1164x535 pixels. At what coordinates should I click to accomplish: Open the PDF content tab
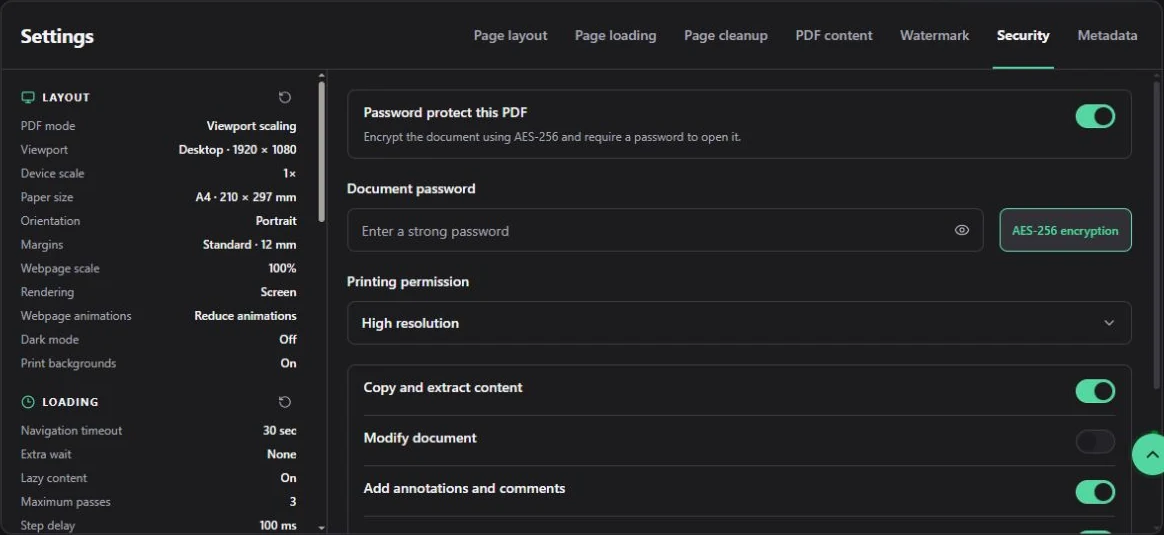click(834, 36)
